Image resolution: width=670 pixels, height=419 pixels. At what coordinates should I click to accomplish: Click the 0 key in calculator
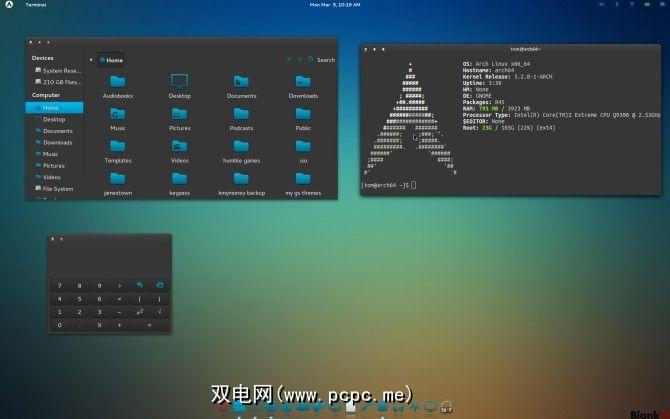pos(59,325)
